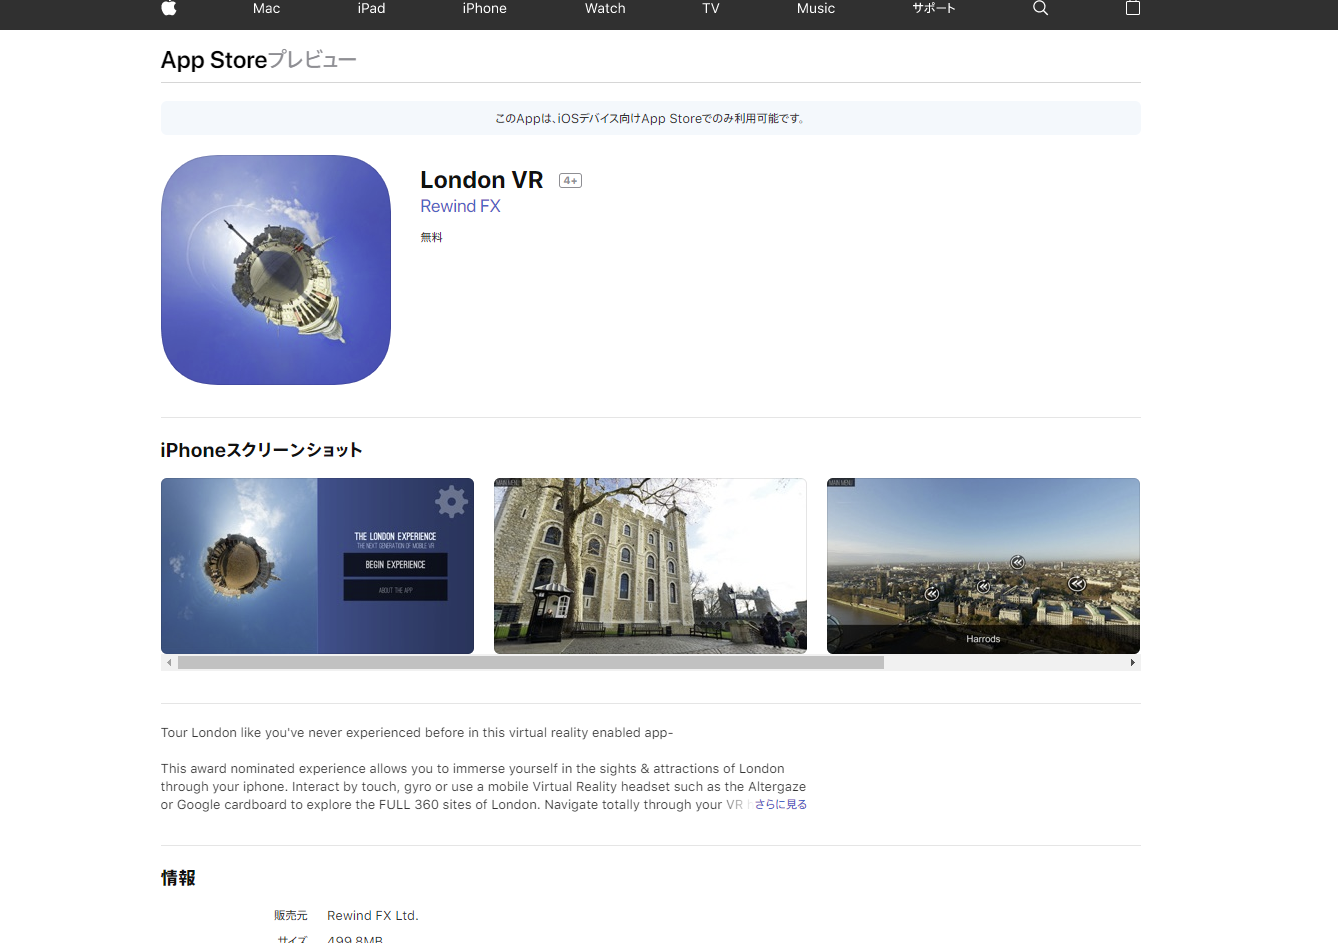Click the 無料 price label
Image resolution: width=1338 pixels, height=943 pixels.
tap(431, 237)
